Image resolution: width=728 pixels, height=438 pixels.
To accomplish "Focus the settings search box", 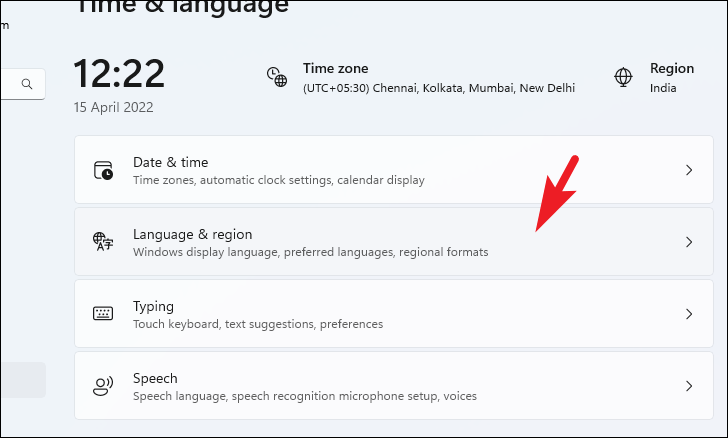I will click(x=12, y=84).
